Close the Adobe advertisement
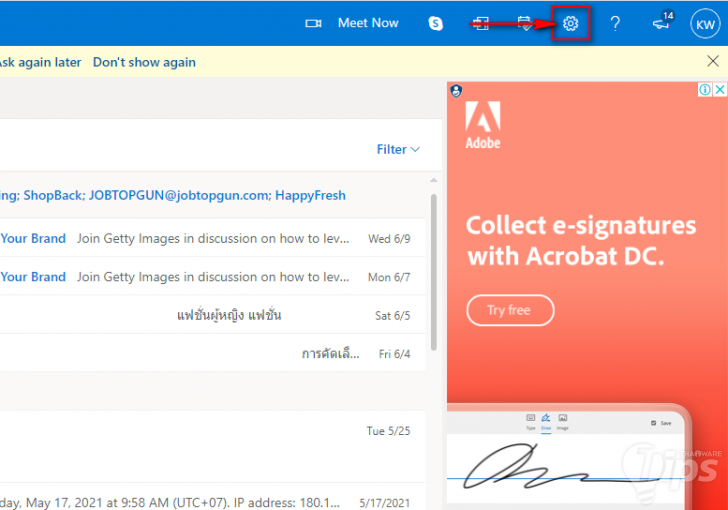The height and width of the screenshot is (510, 728). [720, 89]
